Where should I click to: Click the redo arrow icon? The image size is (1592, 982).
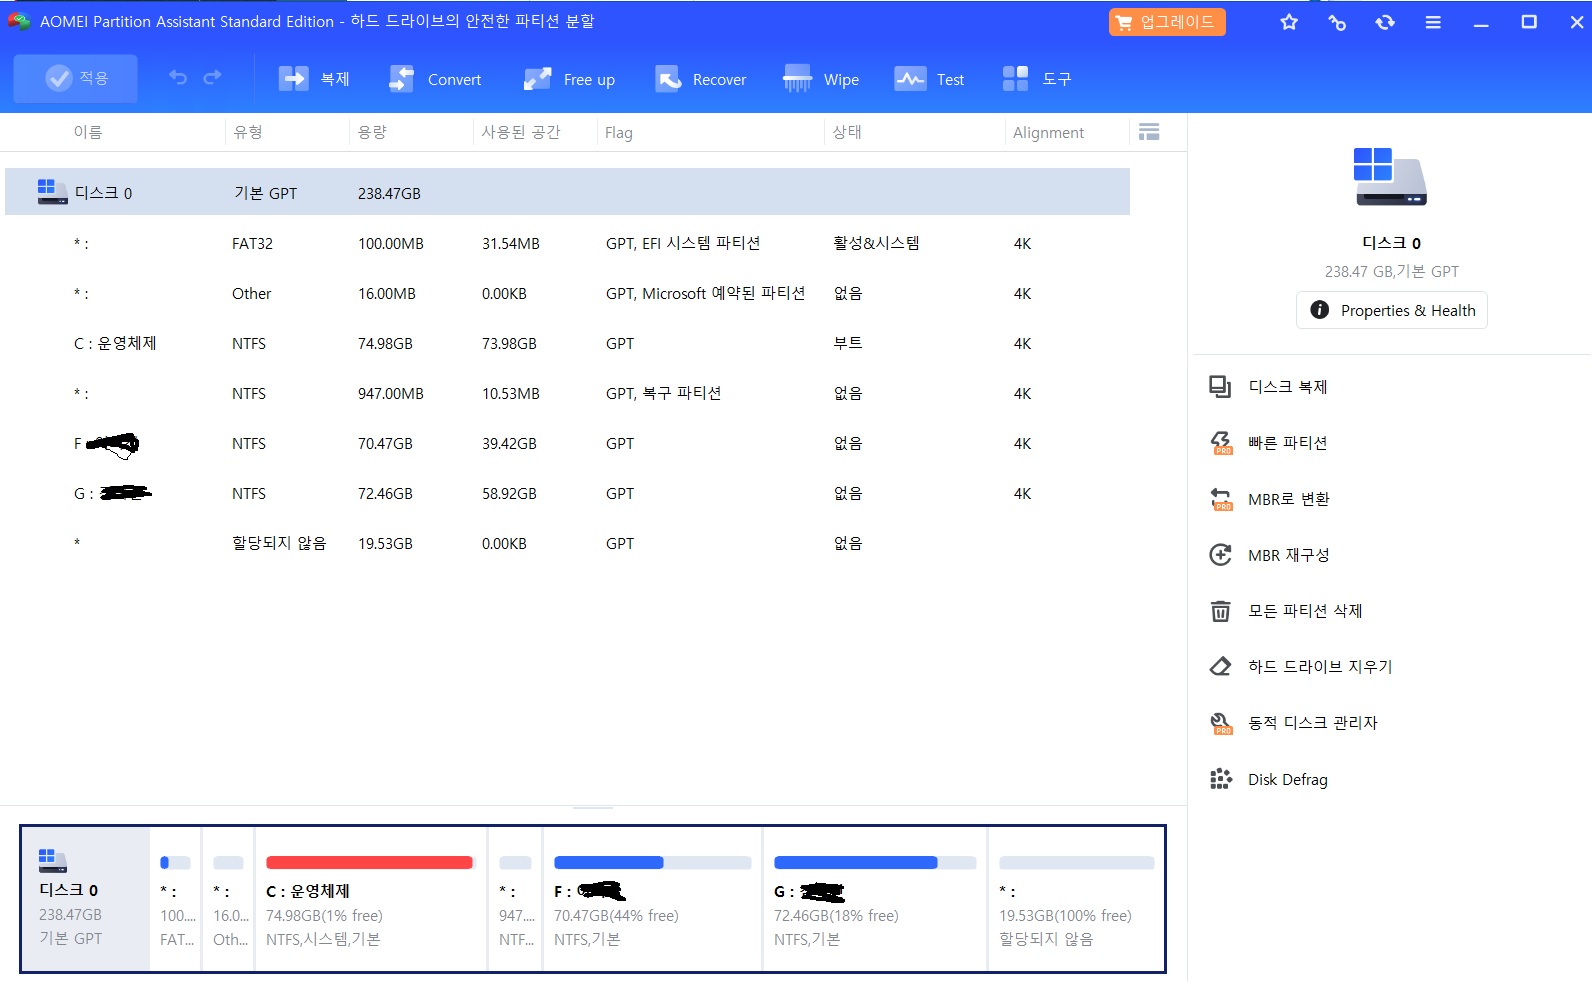tap(212, 77)
